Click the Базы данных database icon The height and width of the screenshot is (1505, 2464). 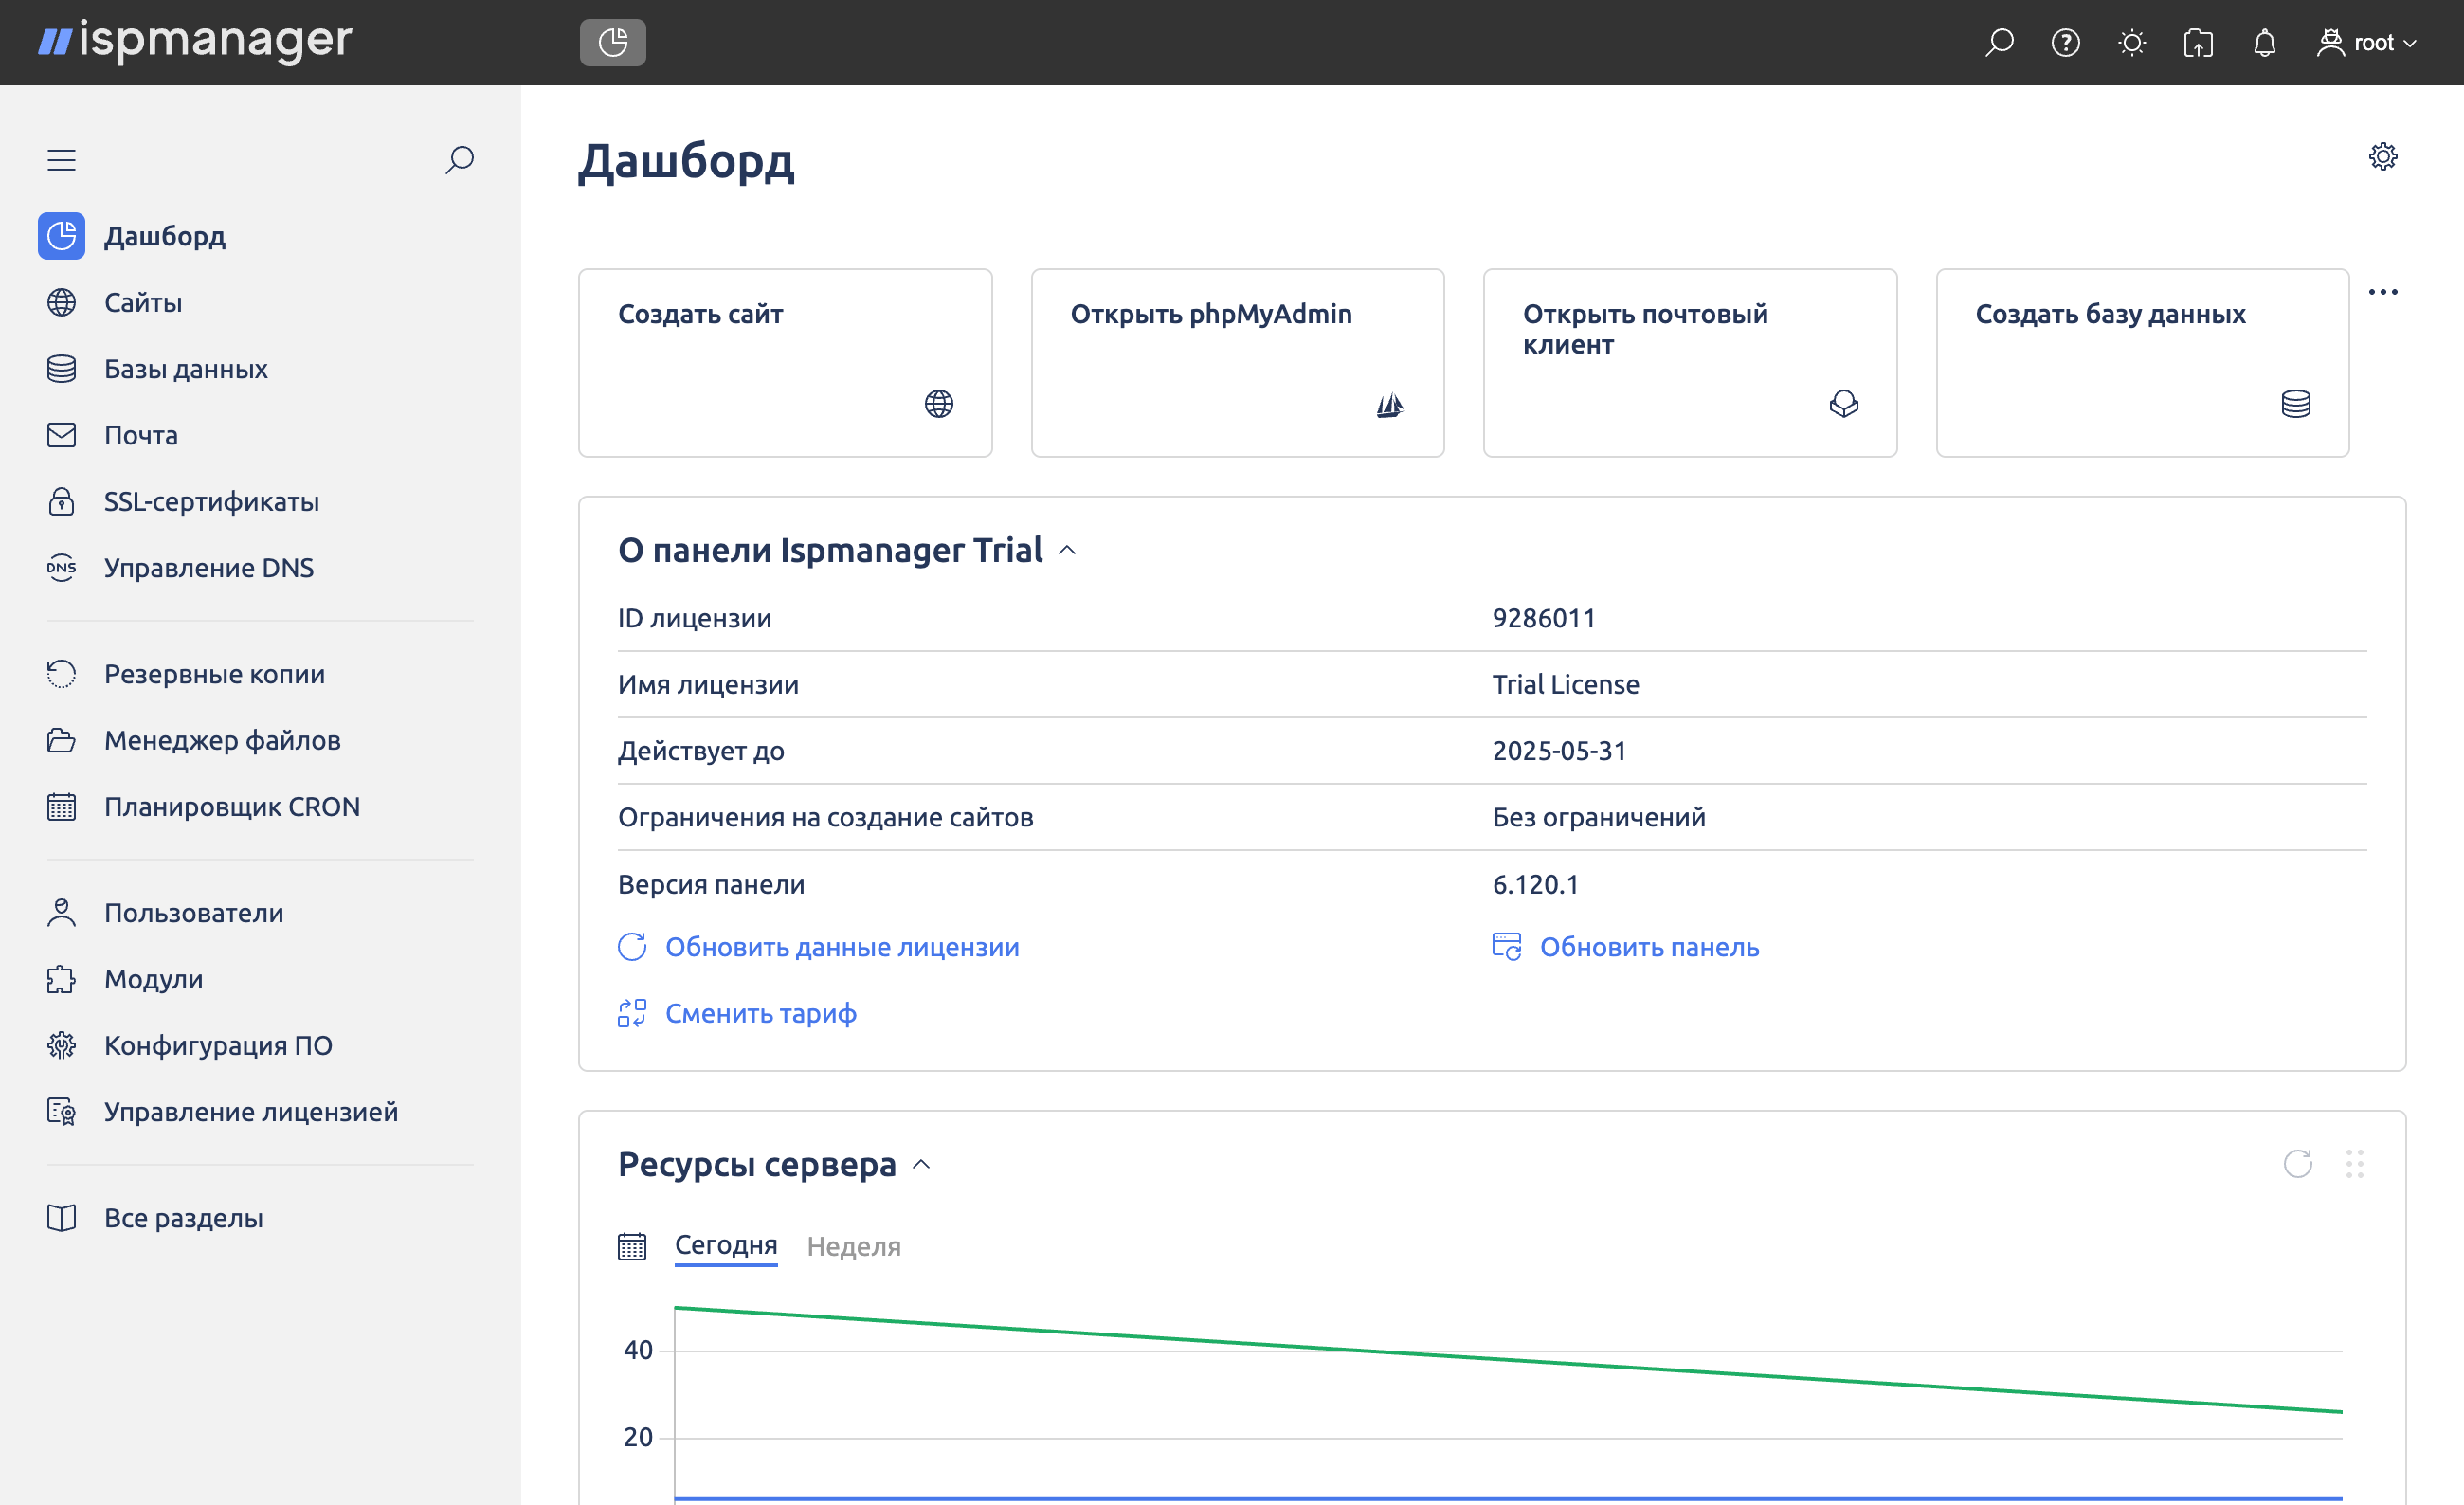tap(61, 369)
